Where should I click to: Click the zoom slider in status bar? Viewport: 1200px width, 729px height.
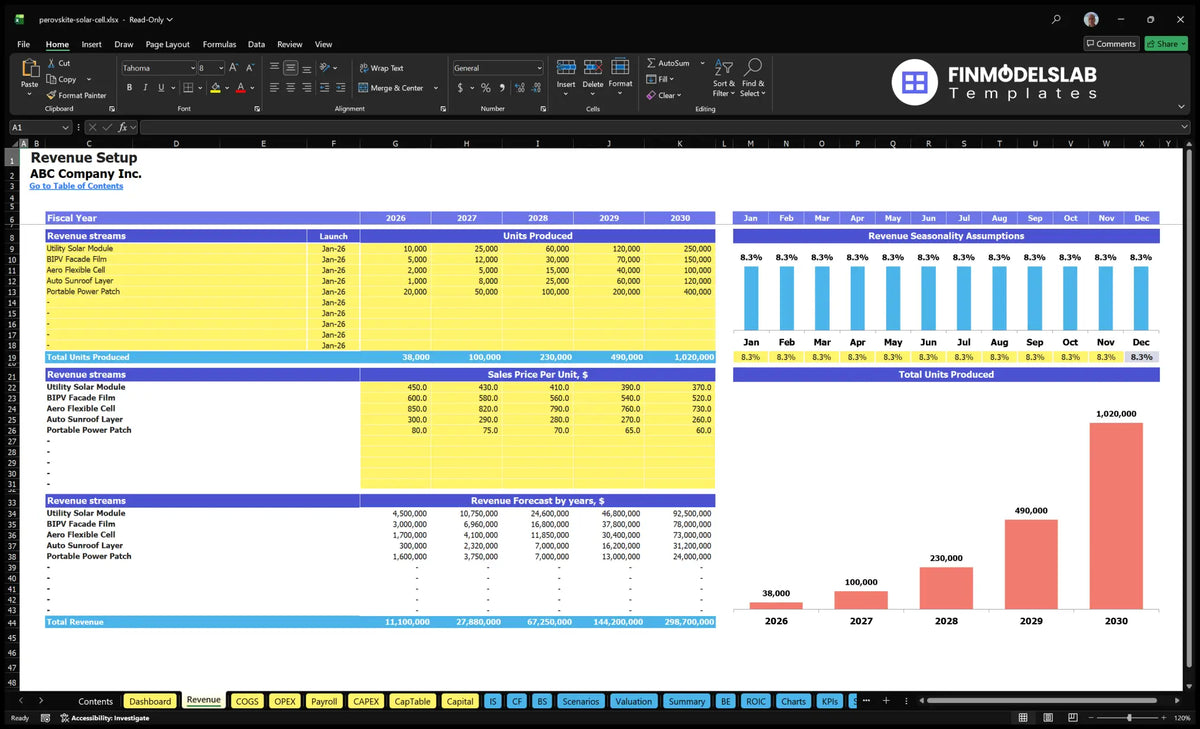coord(1129,718)
